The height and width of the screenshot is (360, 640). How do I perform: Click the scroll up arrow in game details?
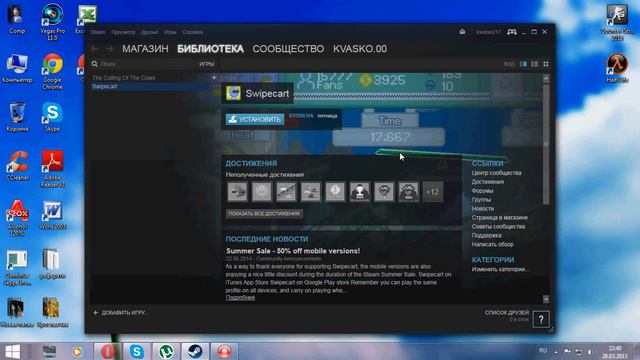[546, 78]
